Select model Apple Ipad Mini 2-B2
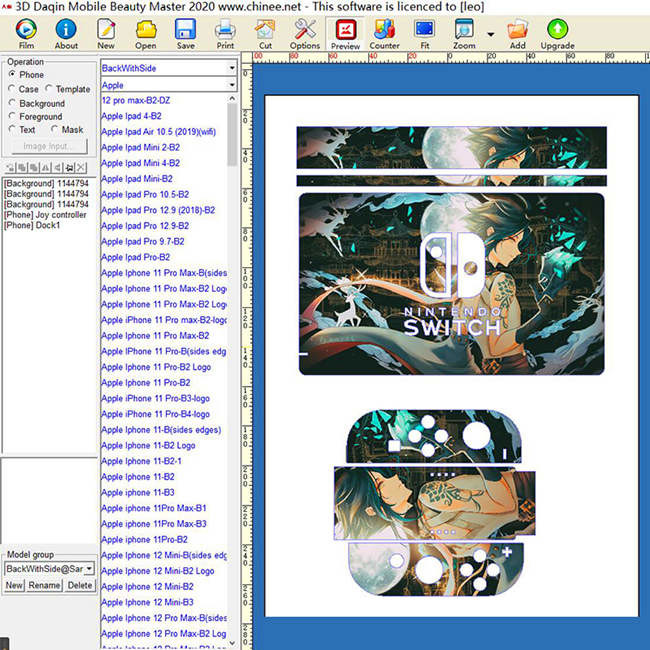Image resolution: width=650 pixels, height=650 pixels. pos(141,147)
